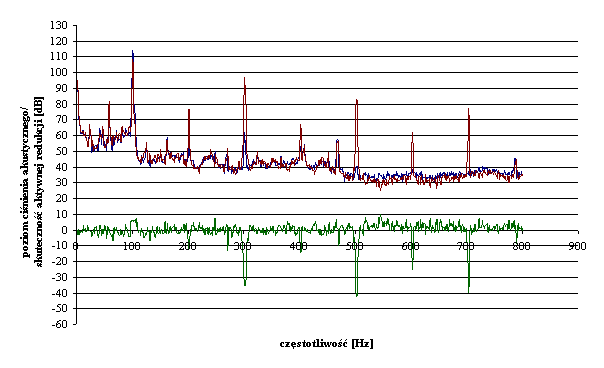This screenshot has height=368, width=604.
Task: Click the red peak at 600 Hz
Action: pyautogui.click(x=412, y=134)
